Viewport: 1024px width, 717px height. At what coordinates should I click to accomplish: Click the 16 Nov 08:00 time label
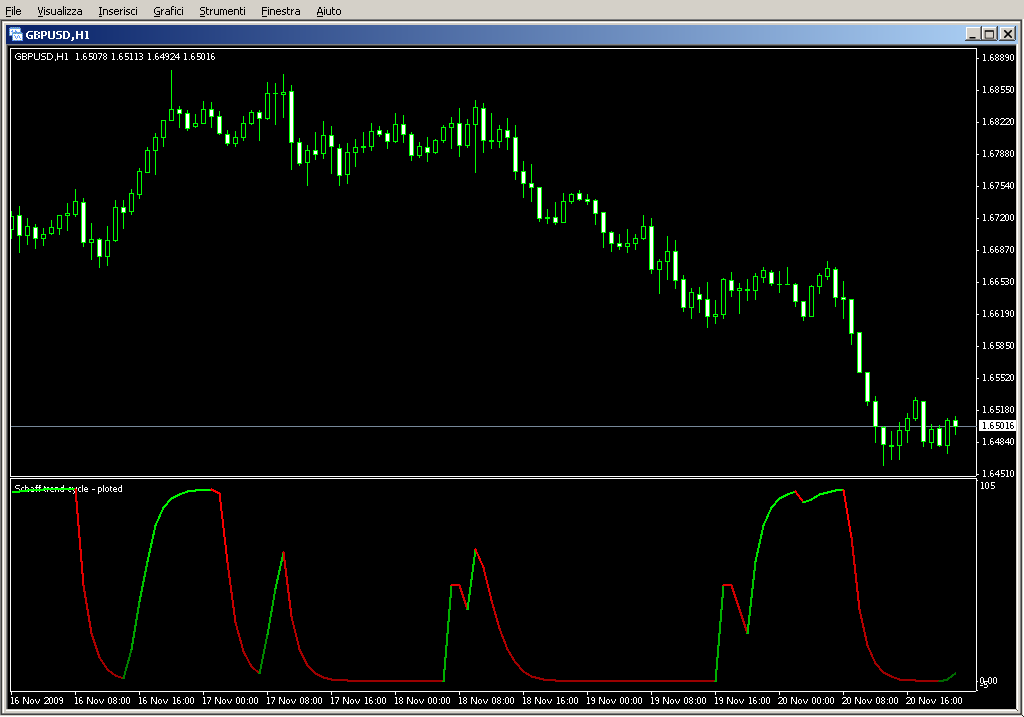tap(102, 701)
